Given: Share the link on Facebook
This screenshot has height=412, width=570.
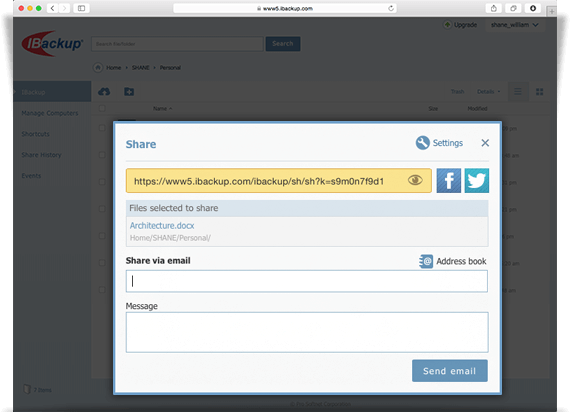Looking at the screenshot, I should coord(449,180).
